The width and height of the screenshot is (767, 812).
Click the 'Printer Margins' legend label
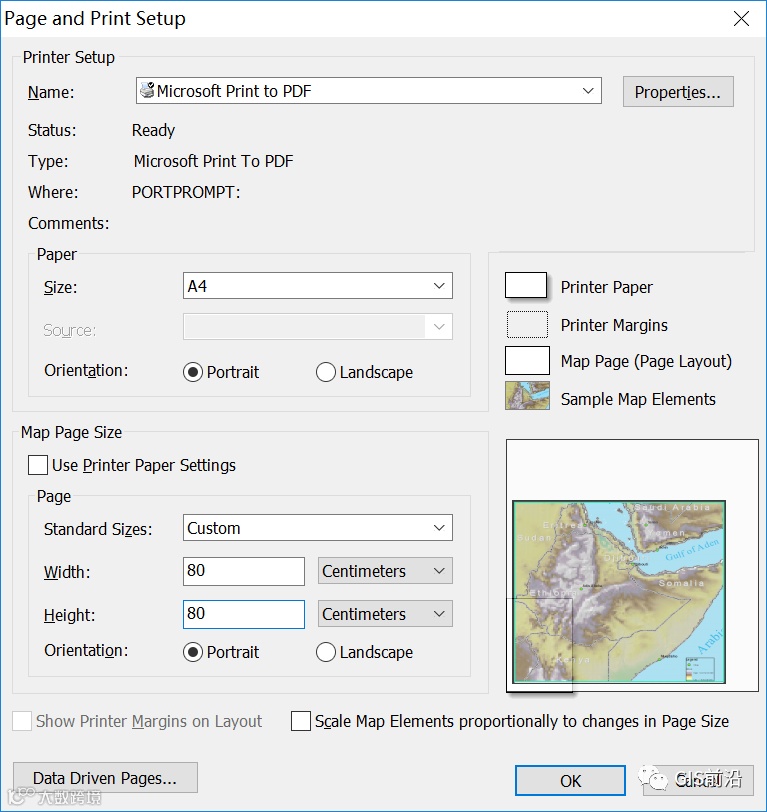[614, 325]
